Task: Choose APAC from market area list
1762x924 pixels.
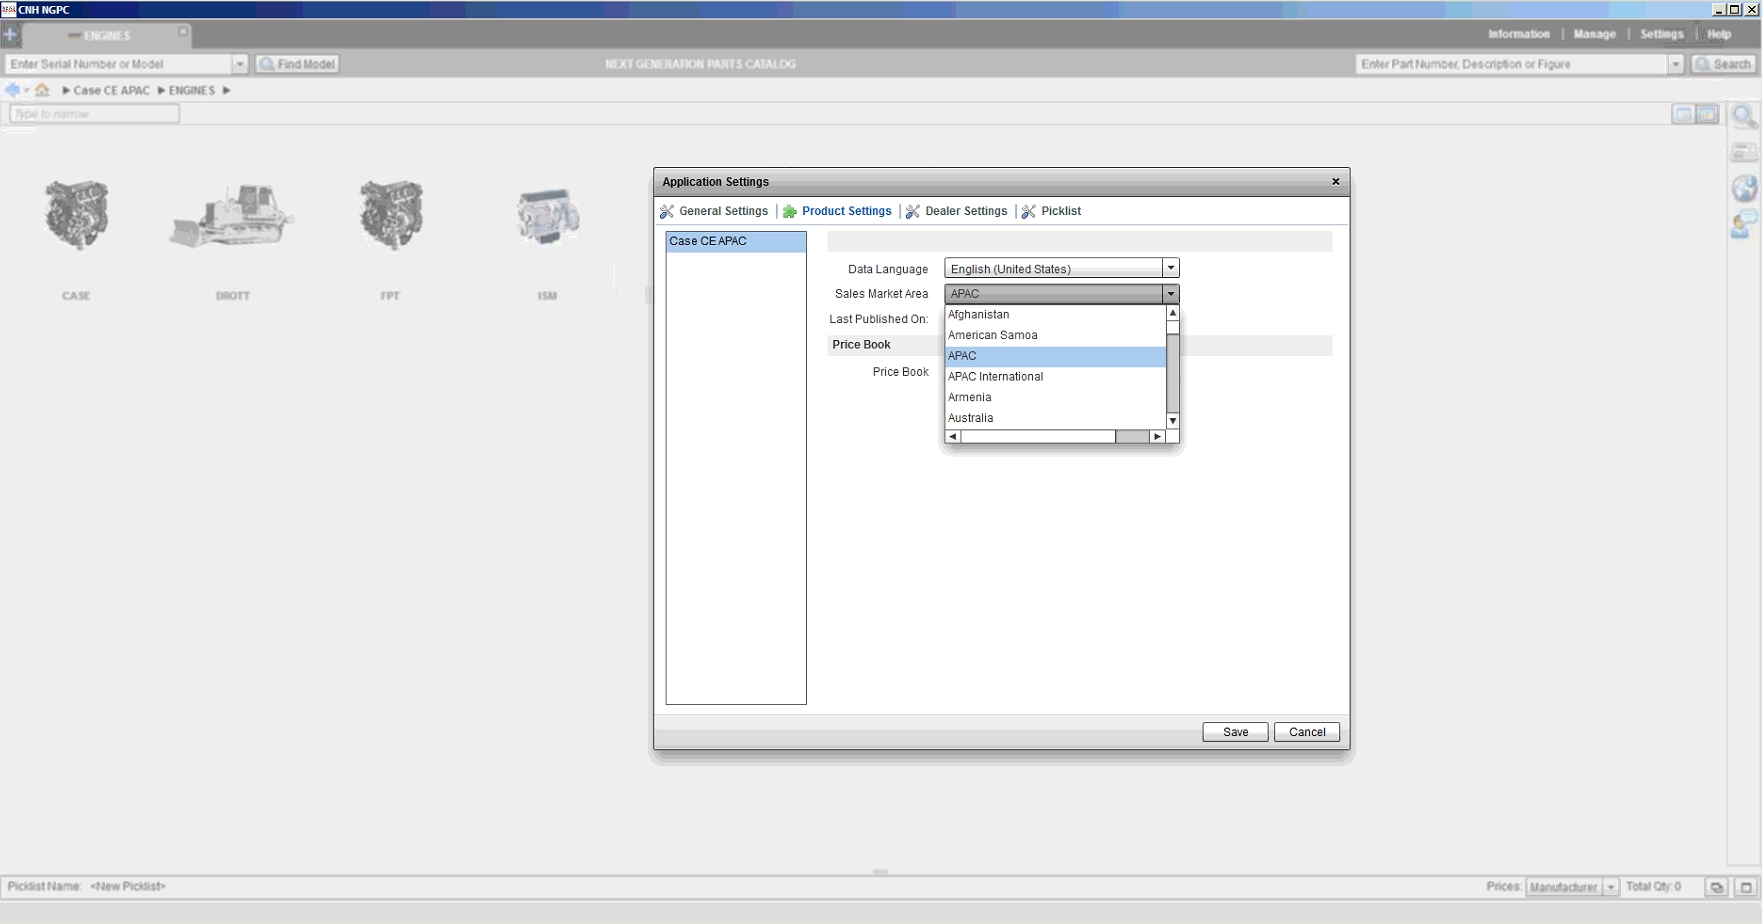Action: pos(1056,356)
